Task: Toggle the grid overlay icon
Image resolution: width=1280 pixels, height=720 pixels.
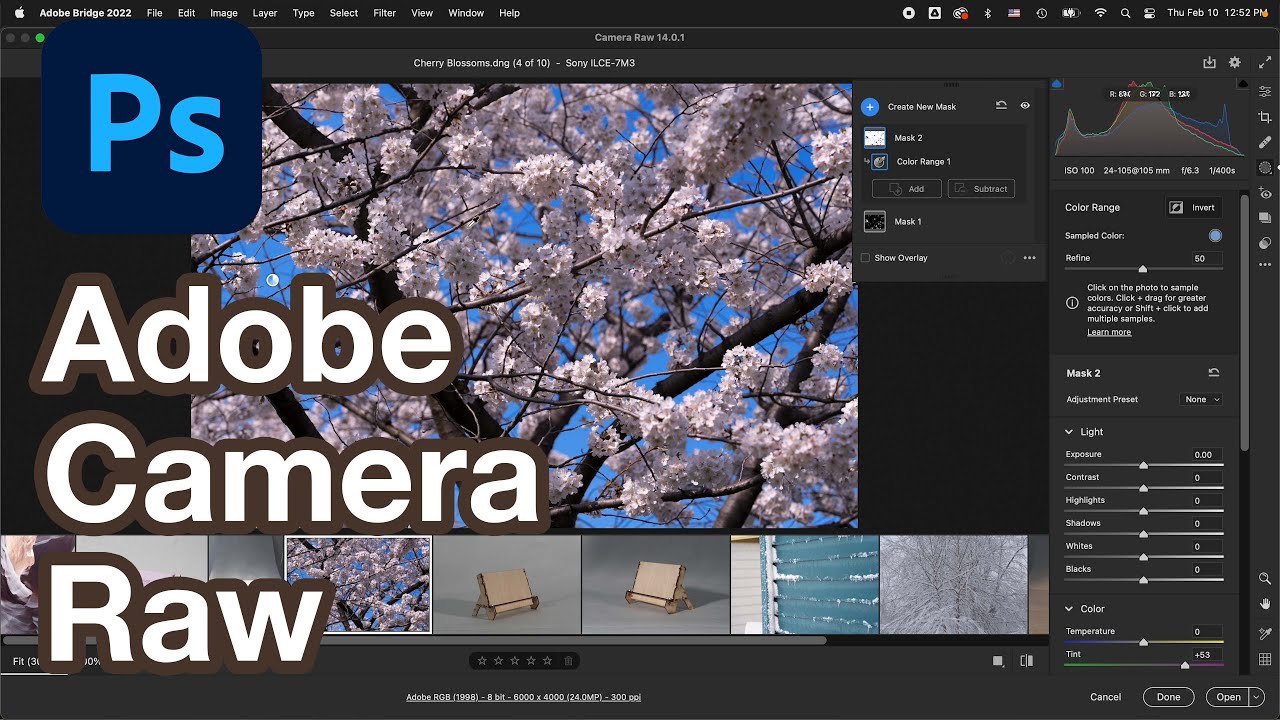Action: click(1265, 659)
